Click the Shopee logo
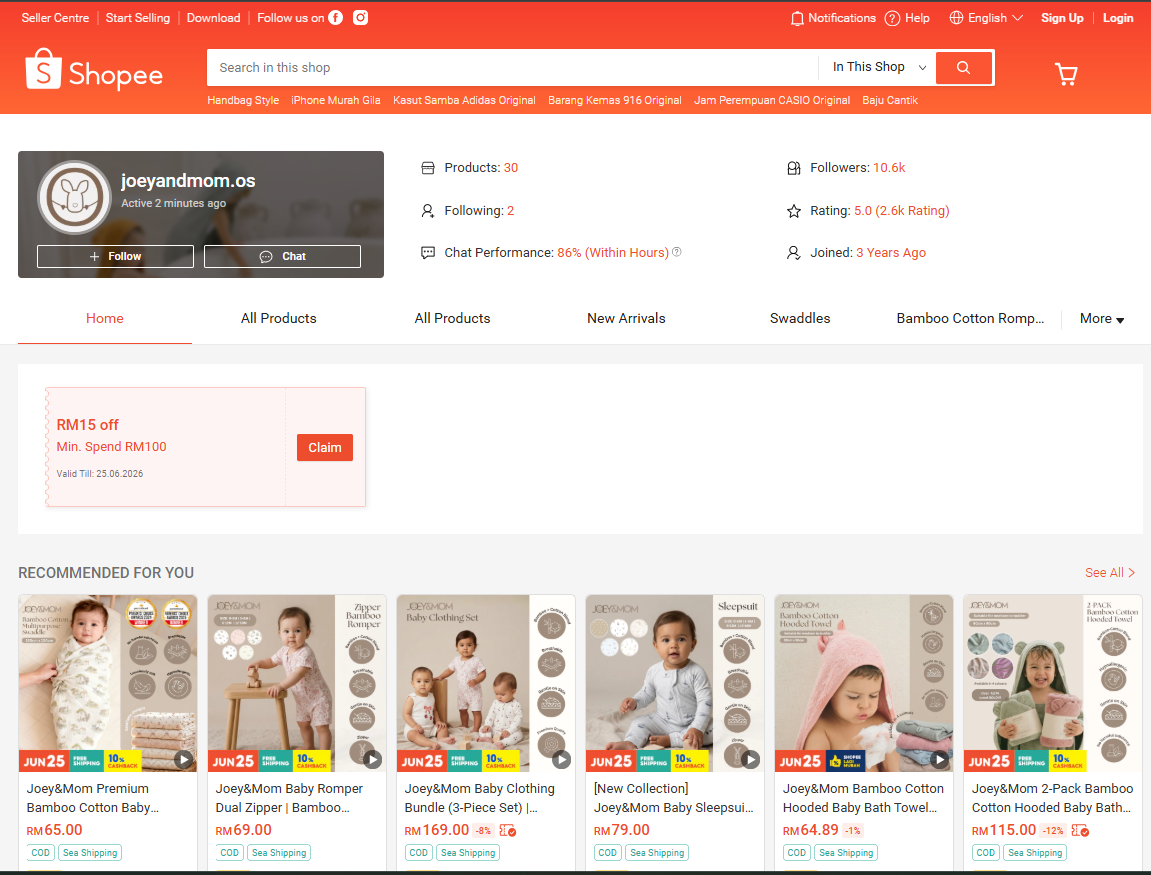The width and height of the screenshot is (1151, 875). 94,70
